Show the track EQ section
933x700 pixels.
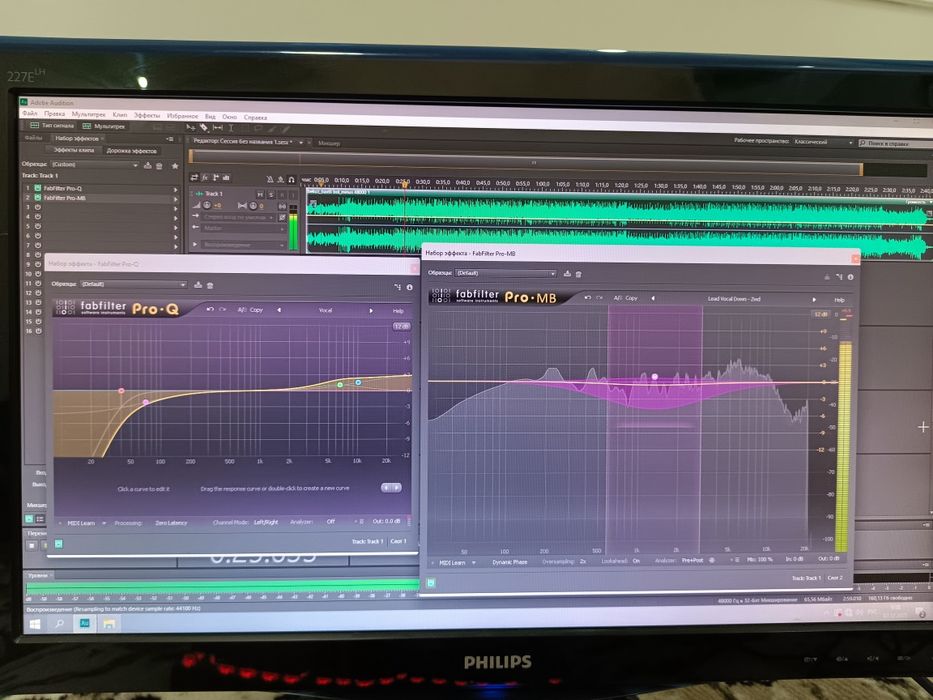(x=226, y=177)
